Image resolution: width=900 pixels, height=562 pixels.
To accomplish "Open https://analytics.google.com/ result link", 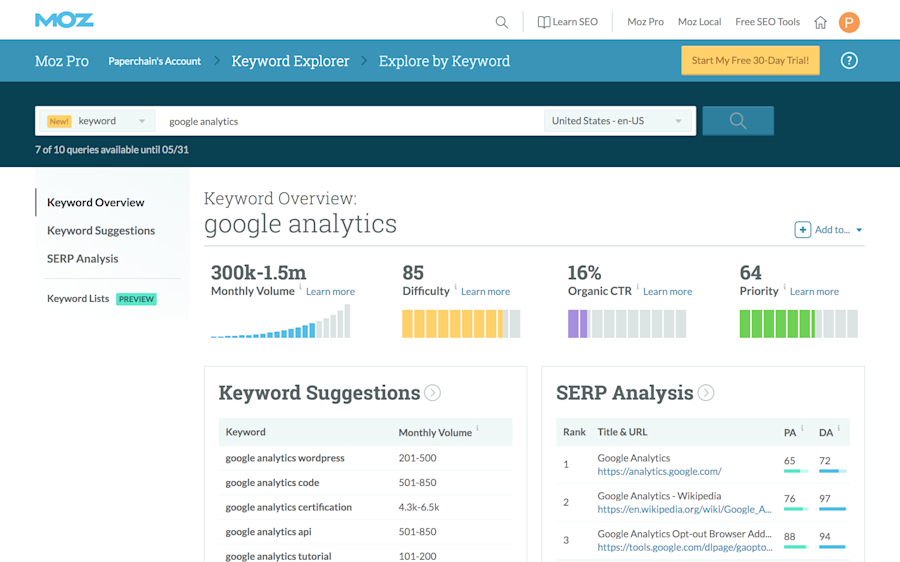I will (659, 471).
